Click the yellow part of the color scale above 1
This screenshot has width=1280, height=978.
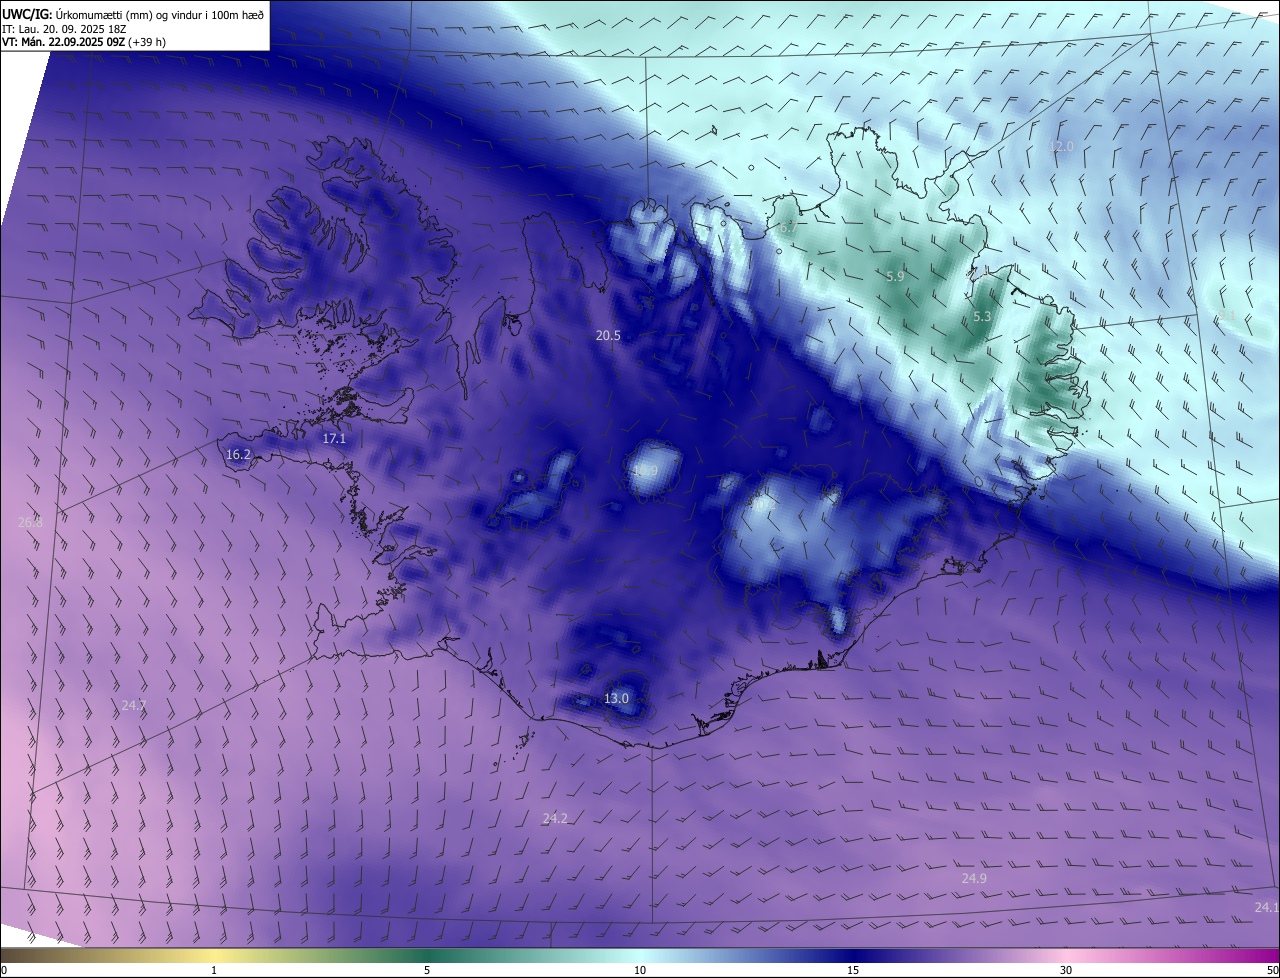(214, 956)
